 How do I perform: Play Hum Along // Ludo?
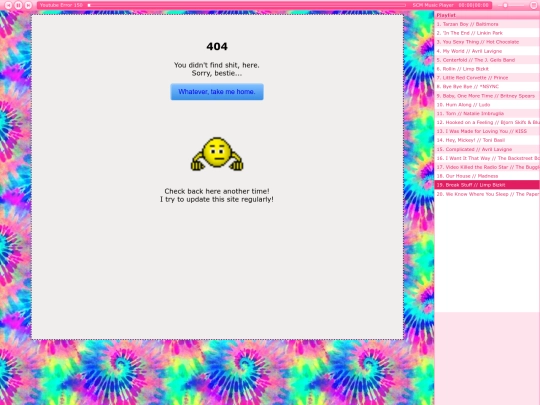(x=487, y=105)
